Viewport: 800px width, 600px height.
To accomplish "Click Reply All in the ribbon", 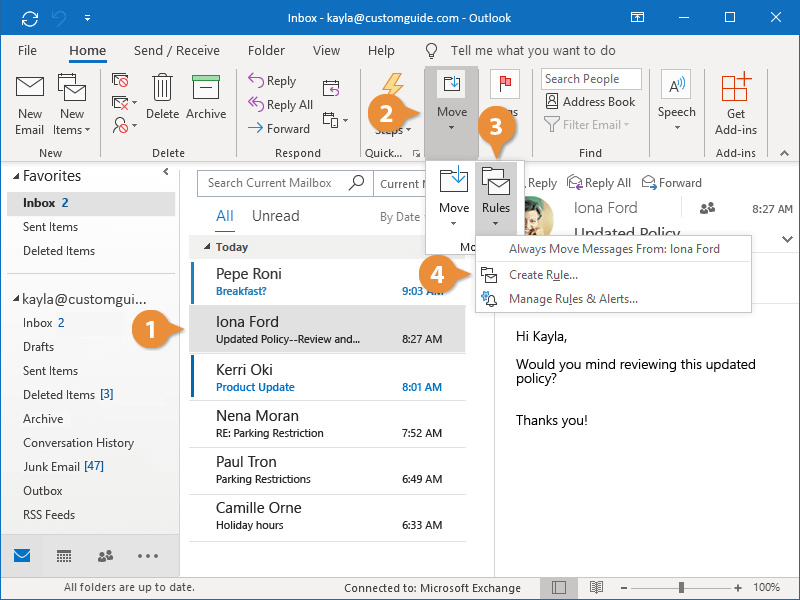I will tap(280, 105).
